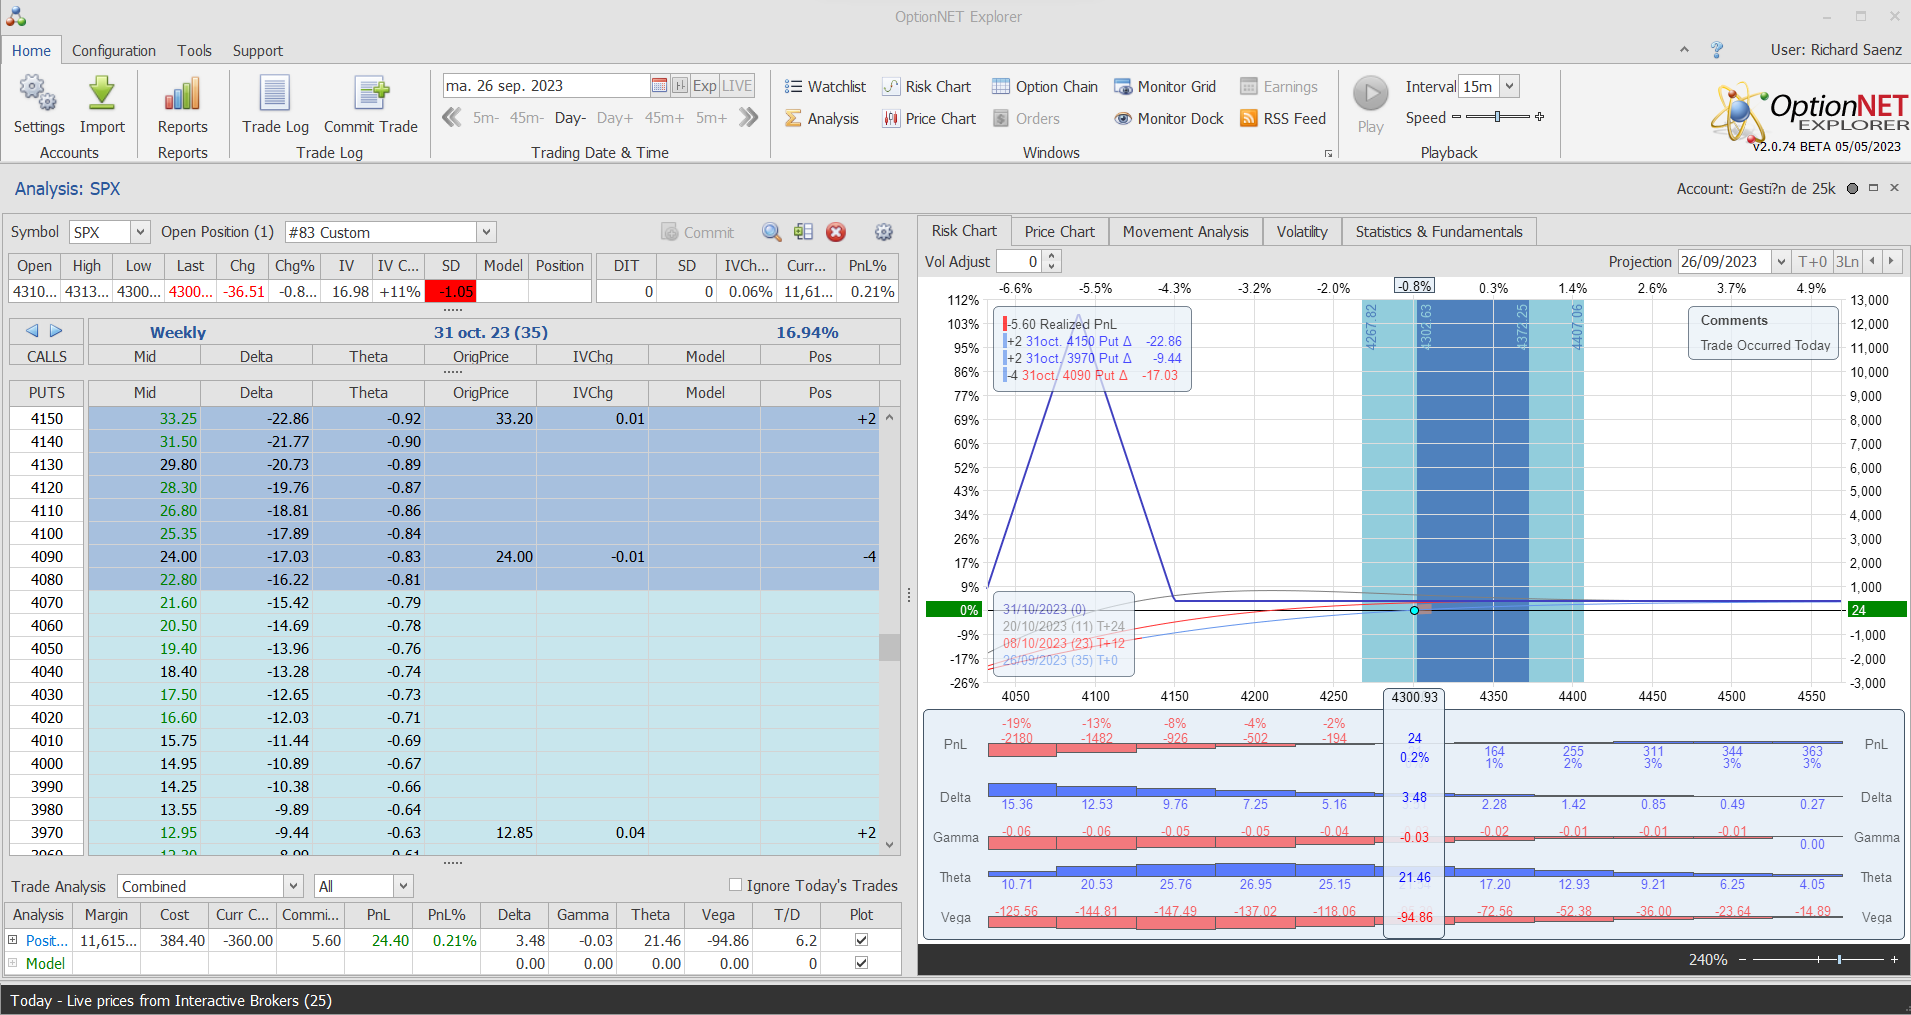Toggle the Plot checkbox for Position row
The height and width of the screenshot is (1015, 1911).
[x=862, y=940]
